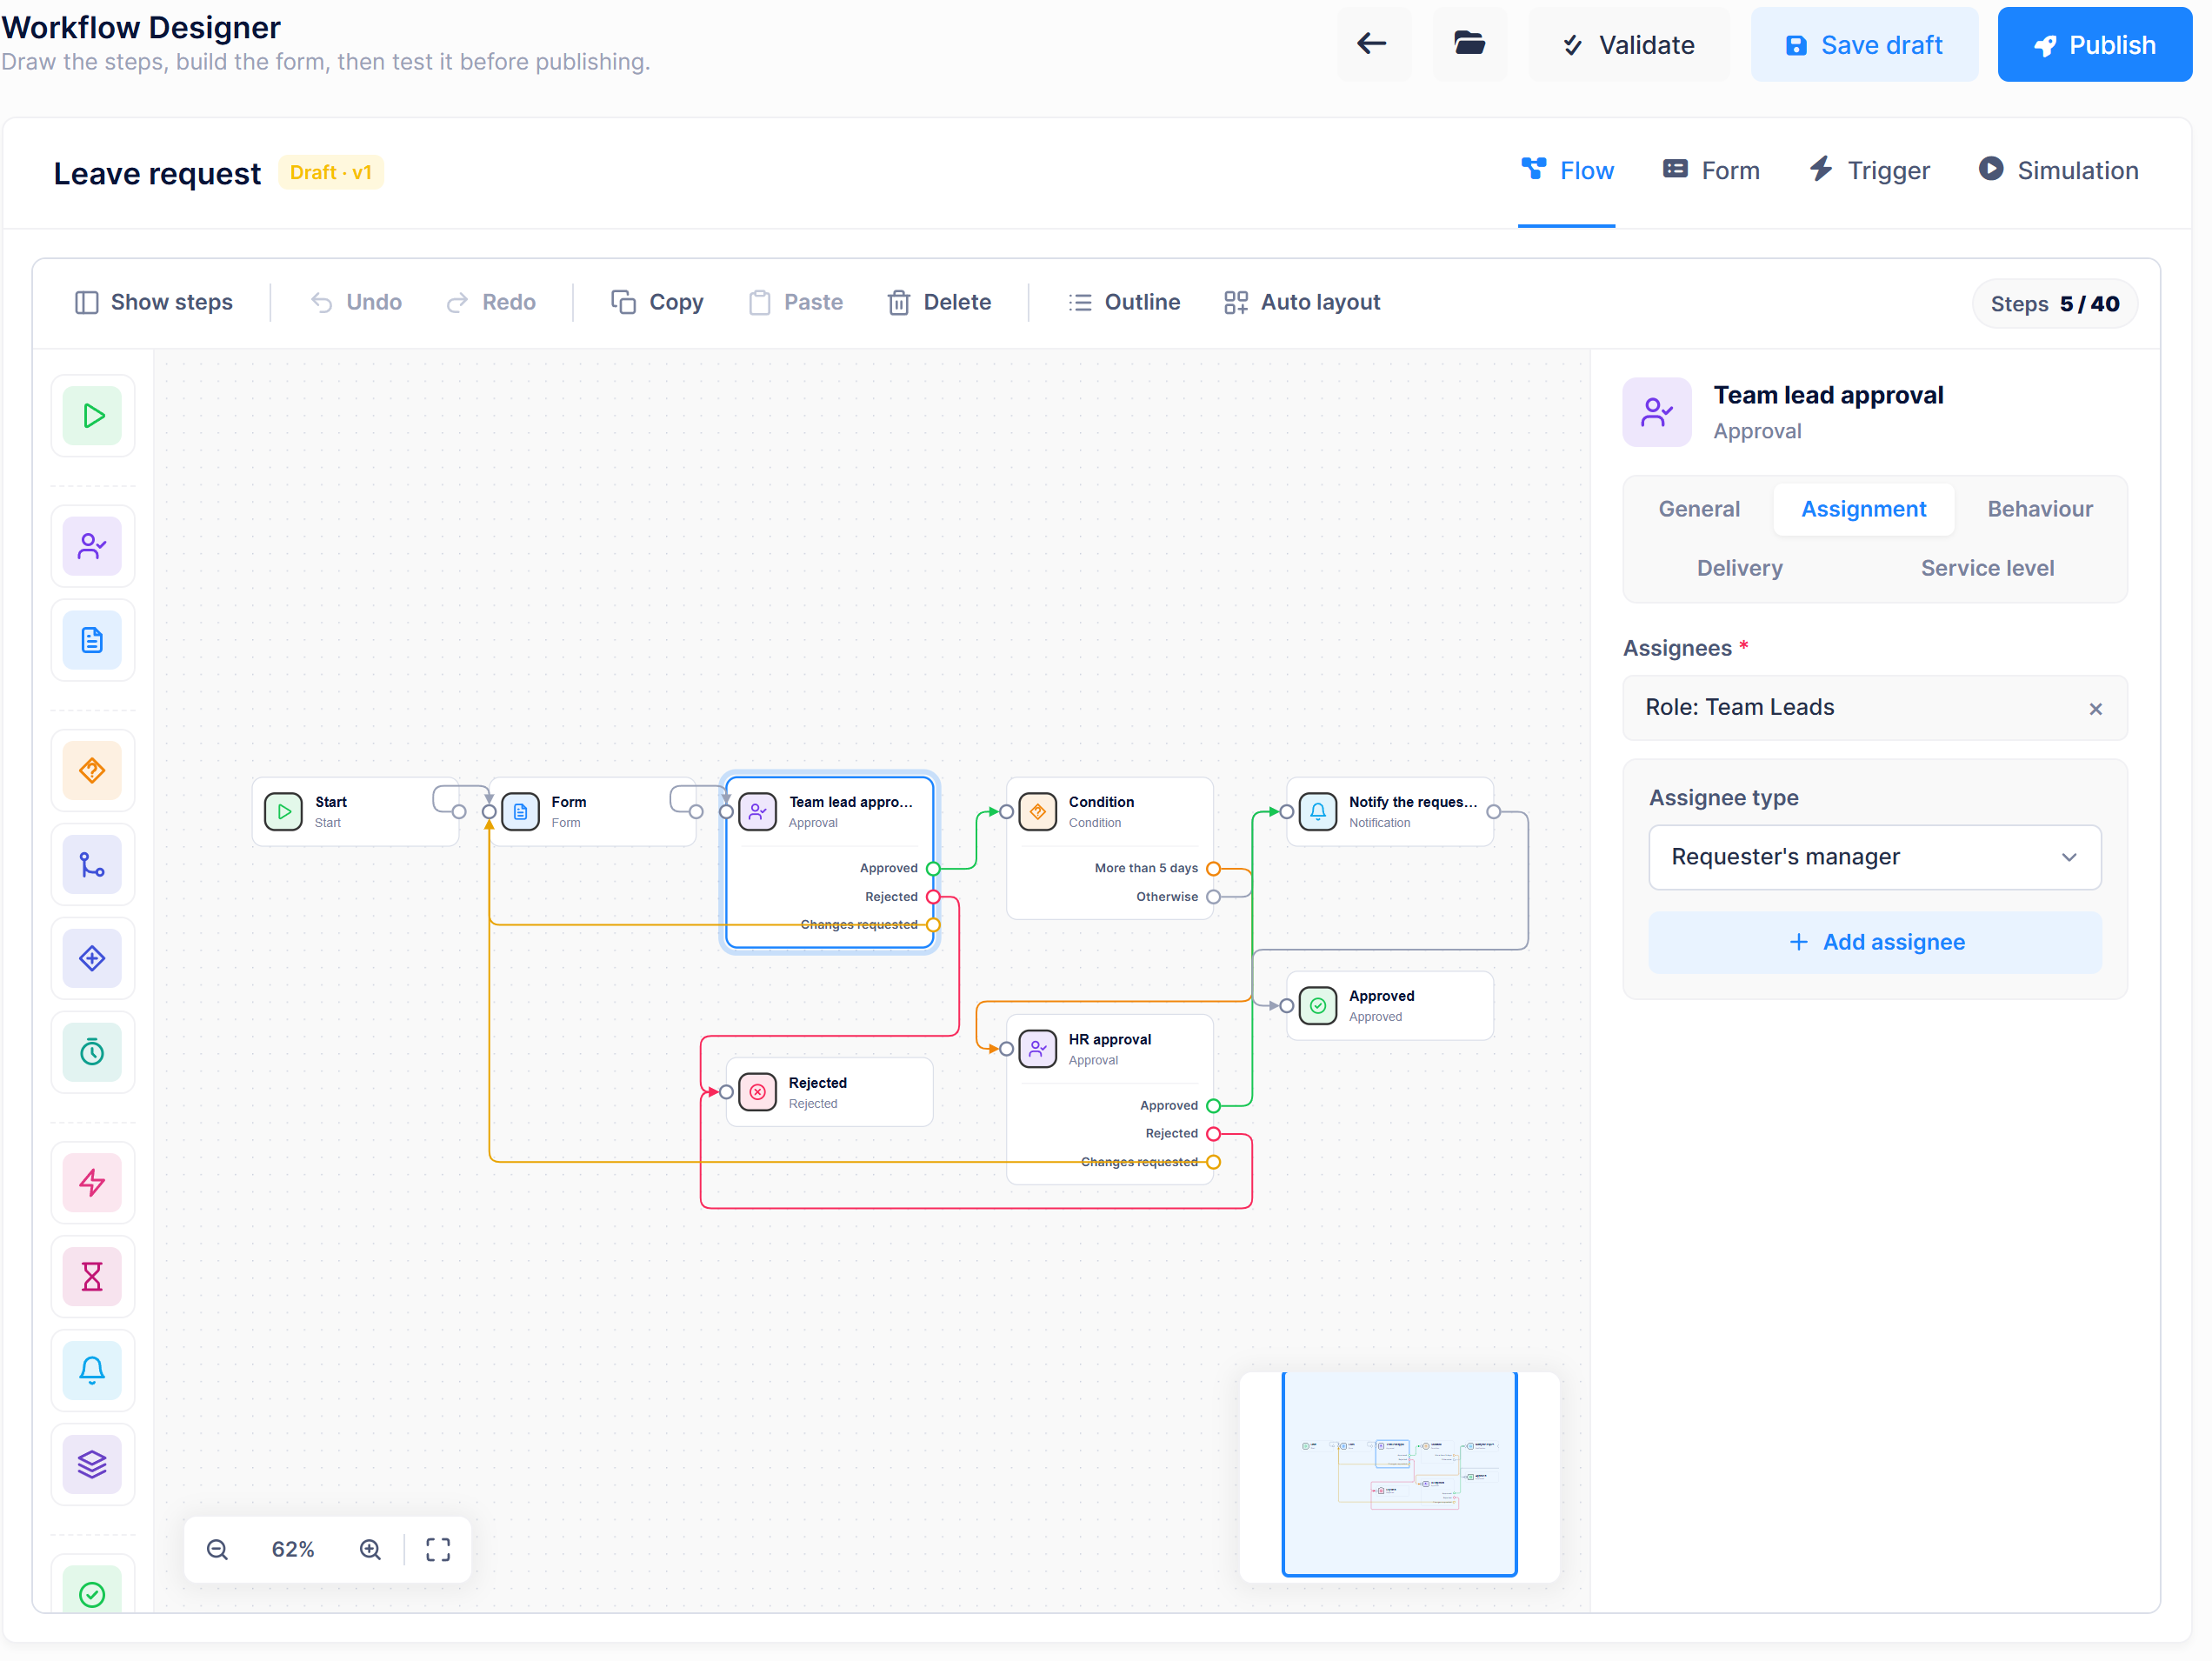Screen dimensions: 2212x1661
Task: Select the Condition node on canvas
Action: tap(1109, 848)
